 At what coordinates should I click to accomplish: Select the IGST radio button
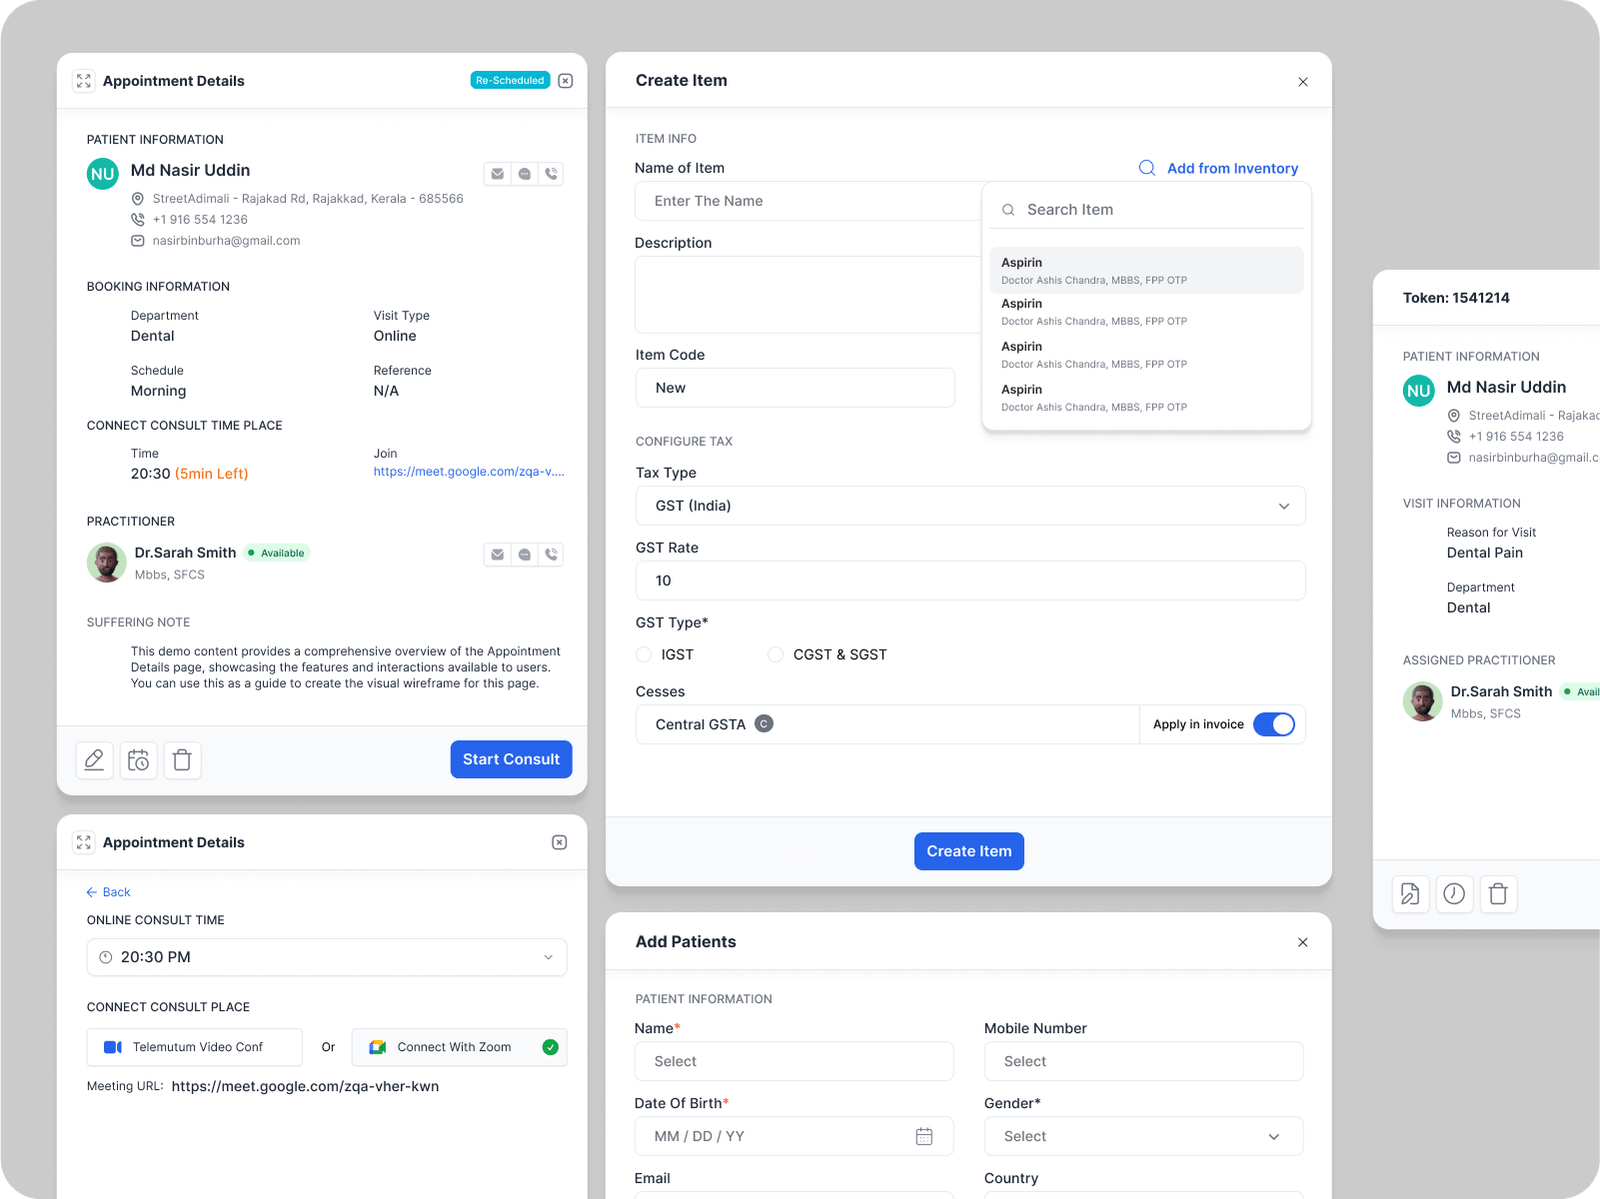(x=644, y=655)
